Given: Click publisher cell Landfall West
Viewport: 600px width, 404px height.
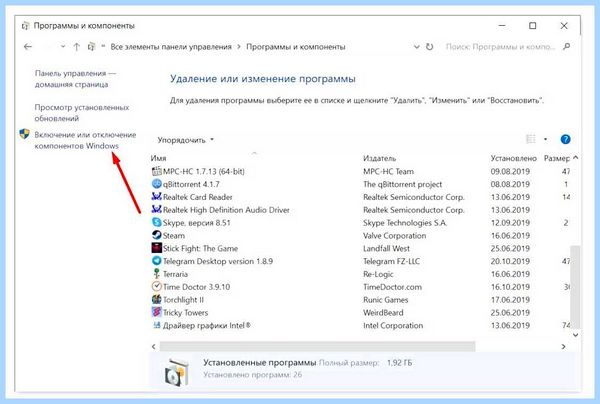Looking at the screenshot, I should click(386, 248).
